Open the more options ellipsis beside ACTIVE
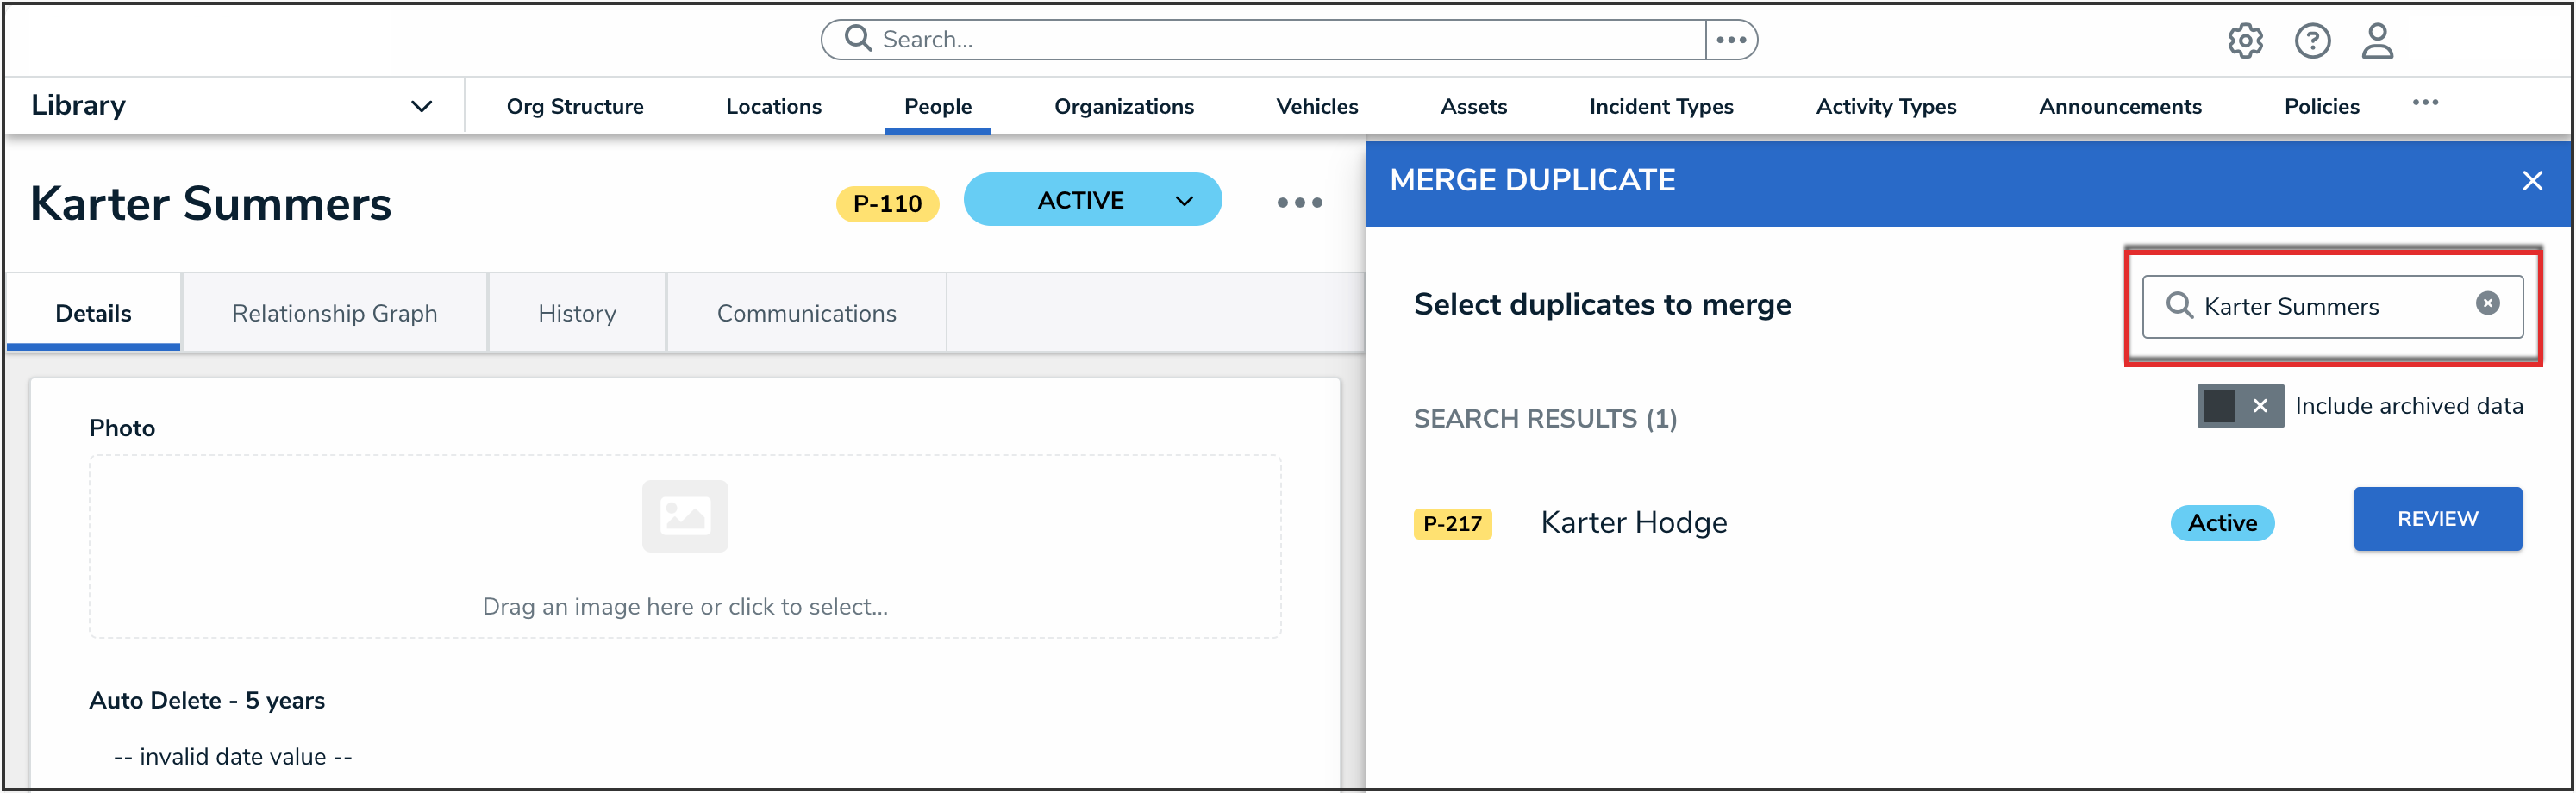2576x793 pixels. click(x=1299, y=203)
